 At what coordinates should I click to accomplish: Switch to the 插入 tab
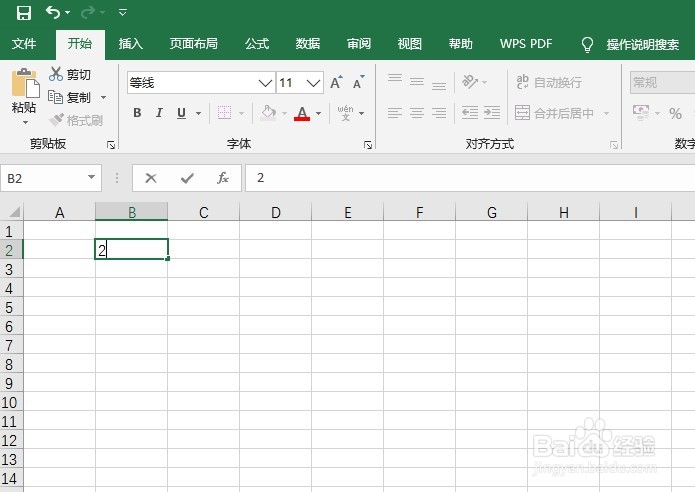pos(130,43)
